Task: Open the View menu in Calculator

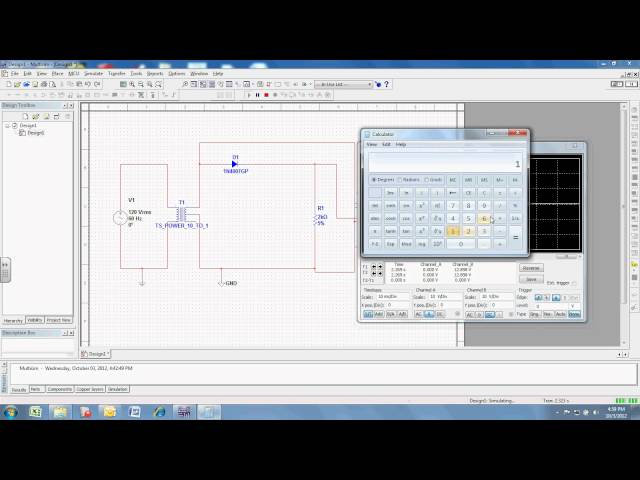Action: (x=371, y=144)
